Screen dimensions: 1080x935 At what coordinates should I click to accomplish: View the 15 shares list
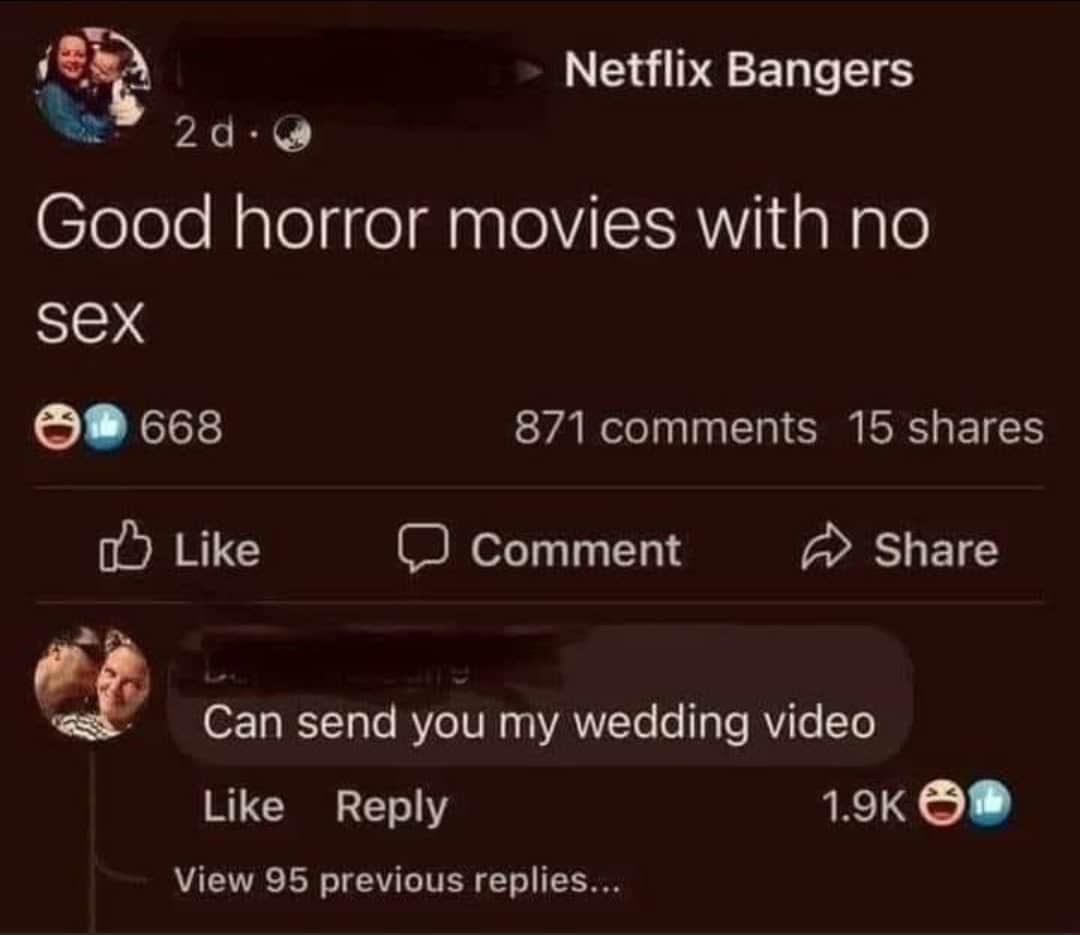click(x=946, y=428)
